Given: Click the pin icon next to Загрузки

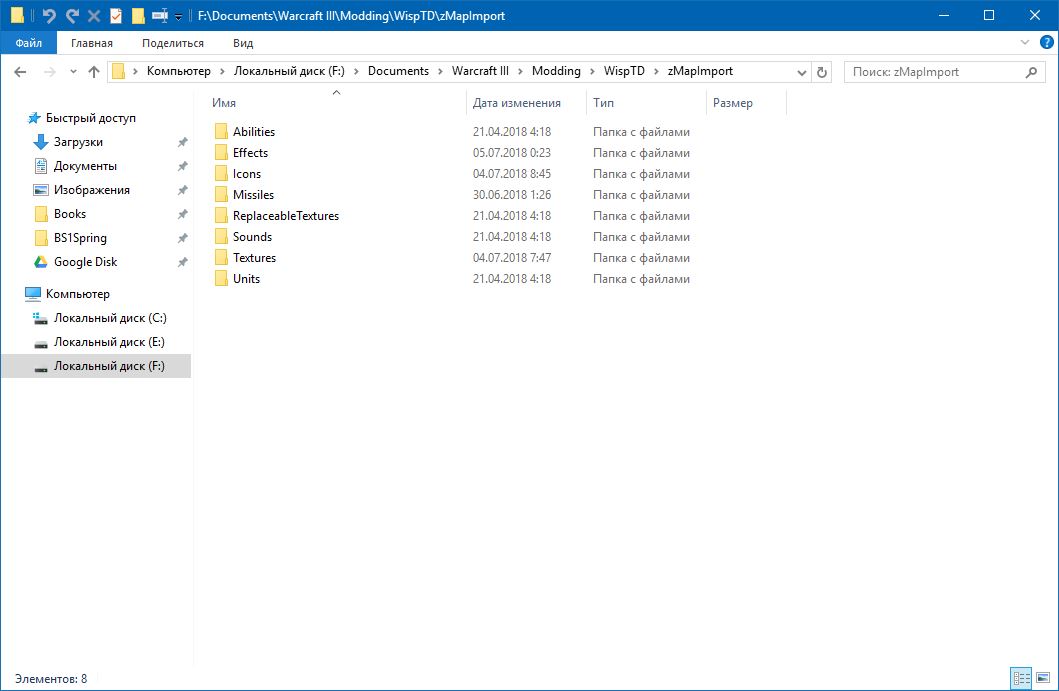Looking at the screenshot, I should [182, 142].
